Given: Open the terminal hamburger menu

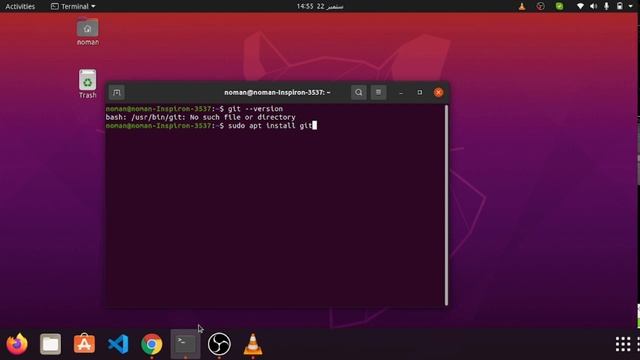Looking at the screenshot, I should (x=378, y=93).
